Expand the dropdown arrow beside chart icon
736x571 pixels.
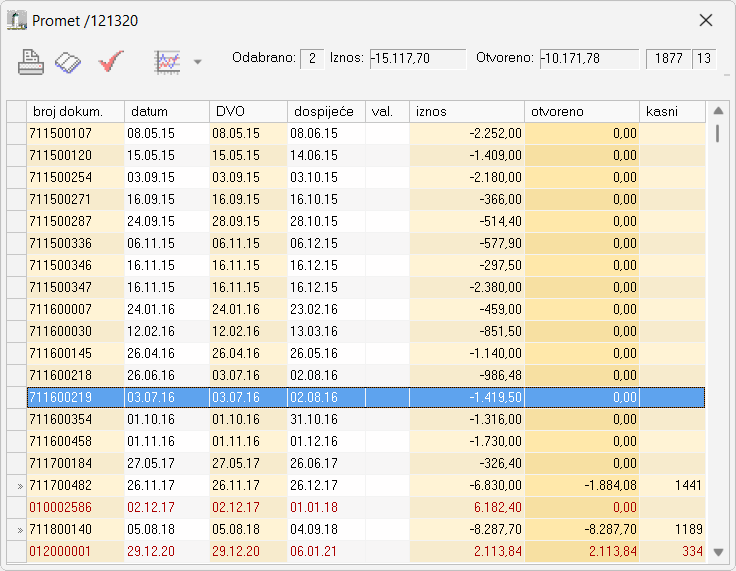197,62
